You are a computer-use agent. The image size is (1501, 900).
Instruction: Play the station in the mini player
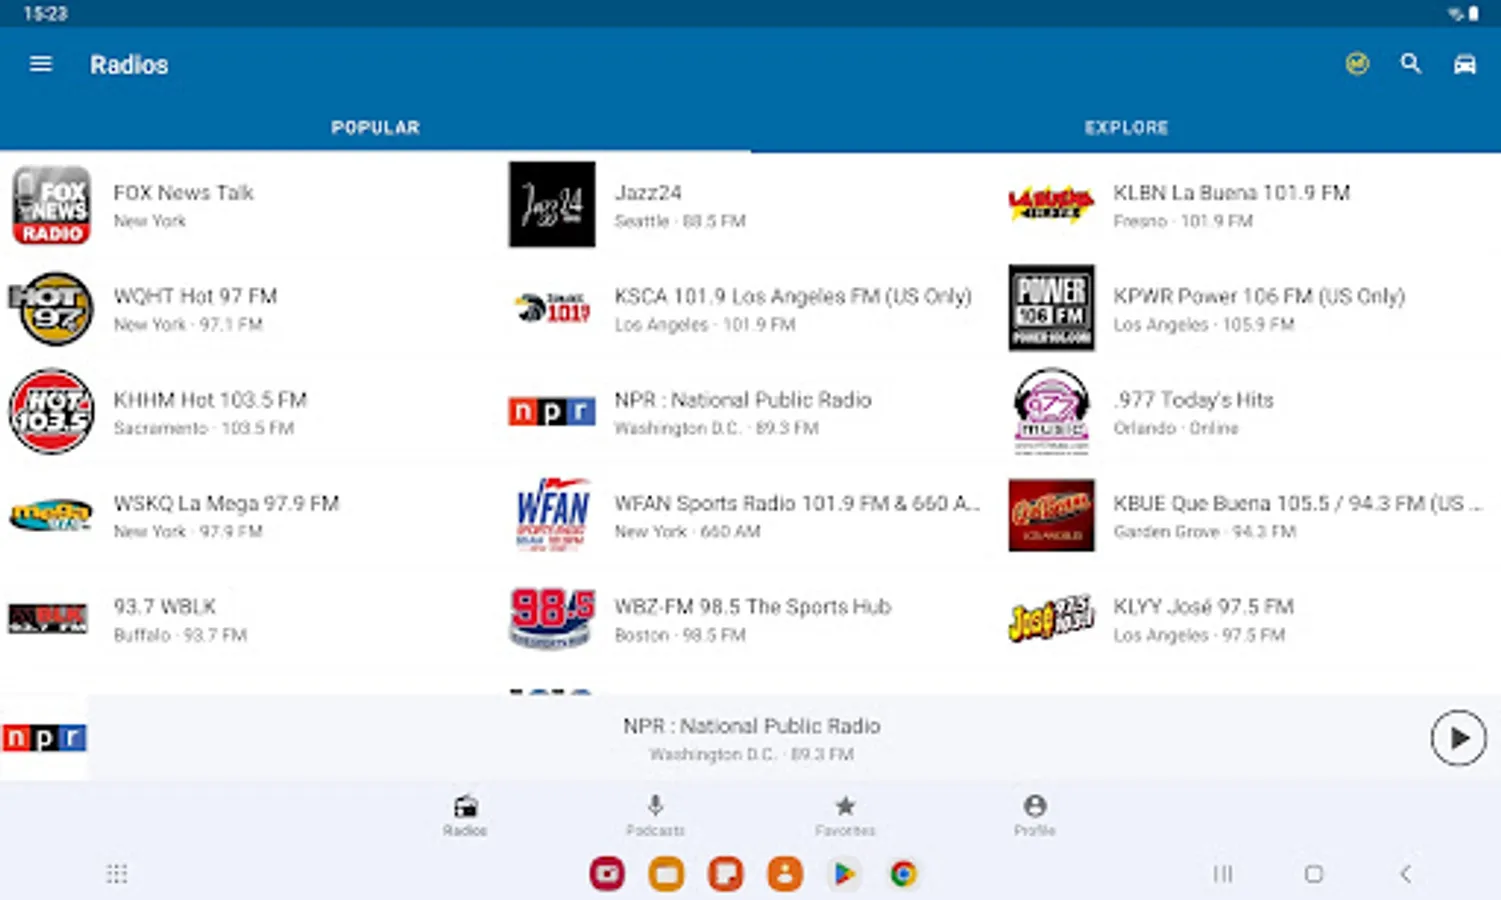click(x=1458, y=738)
